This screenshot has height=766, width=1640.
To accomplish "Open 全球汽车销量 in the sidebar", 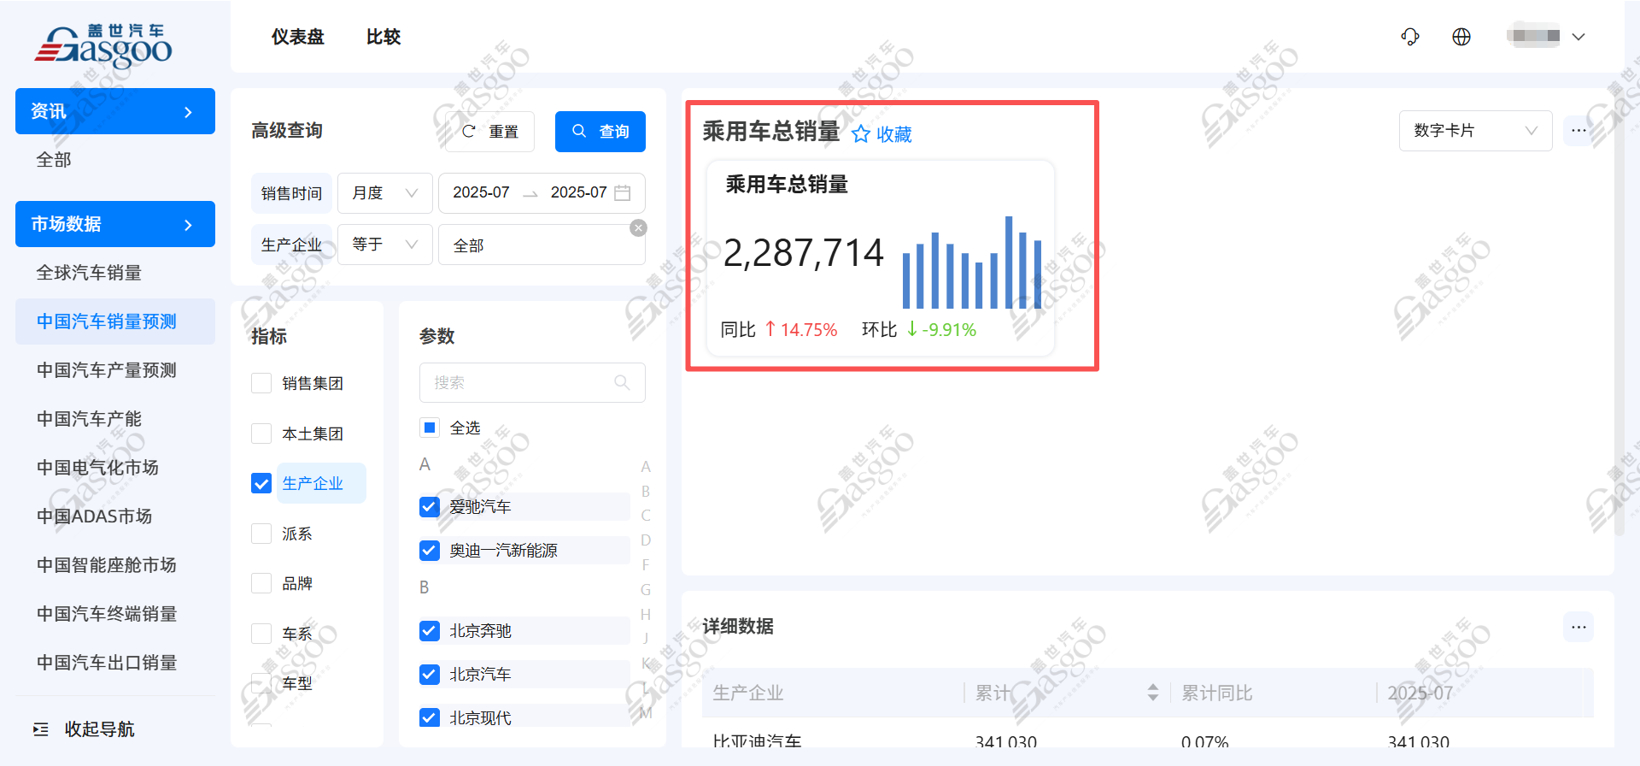I will [89, 273].
